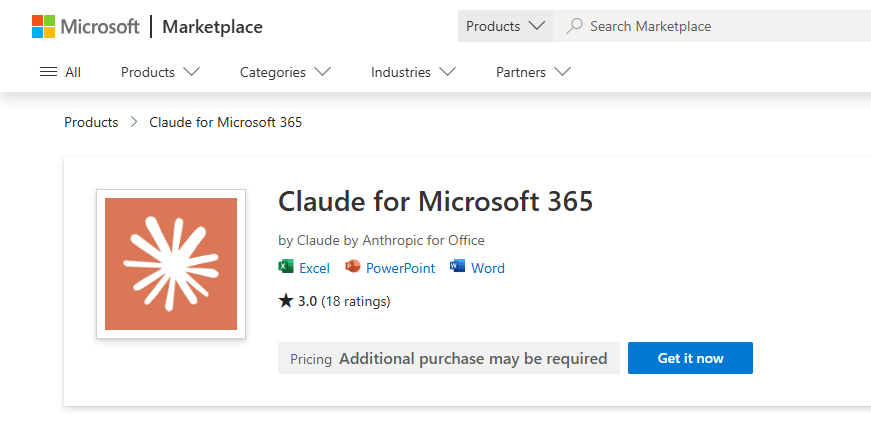871x421 pixels.
Task: Open the Products search filter dropdown
Action: coord(505,26)
